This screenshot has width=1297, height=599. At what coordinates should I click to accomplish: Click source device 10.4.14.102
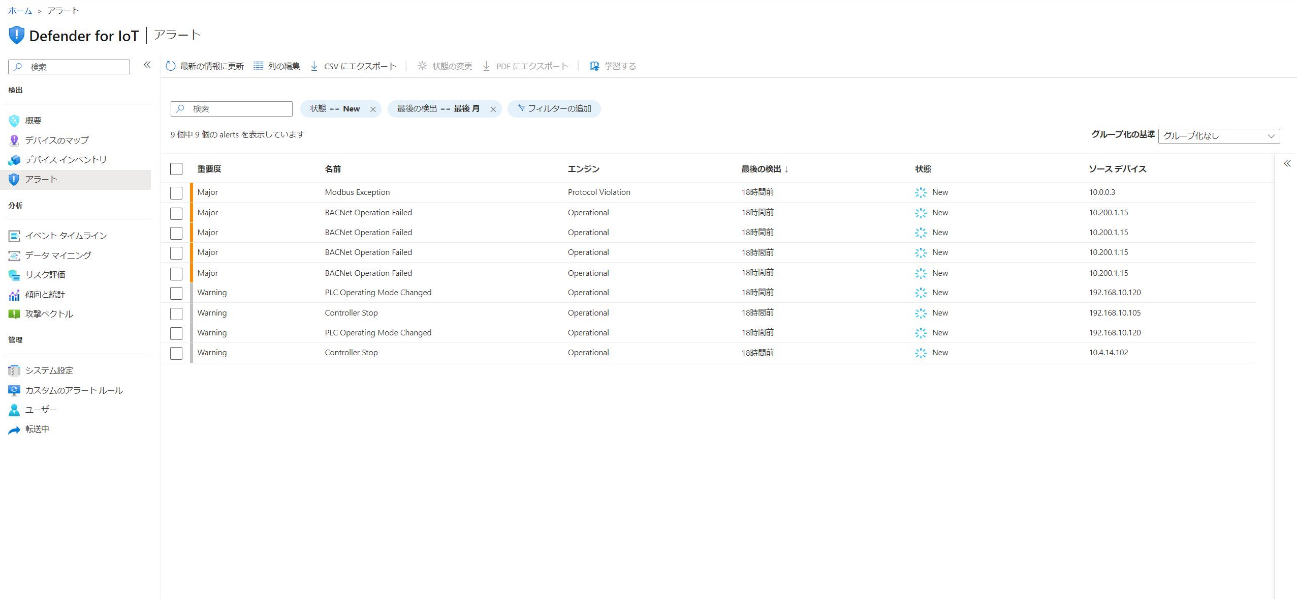(x=1108, y=353)
